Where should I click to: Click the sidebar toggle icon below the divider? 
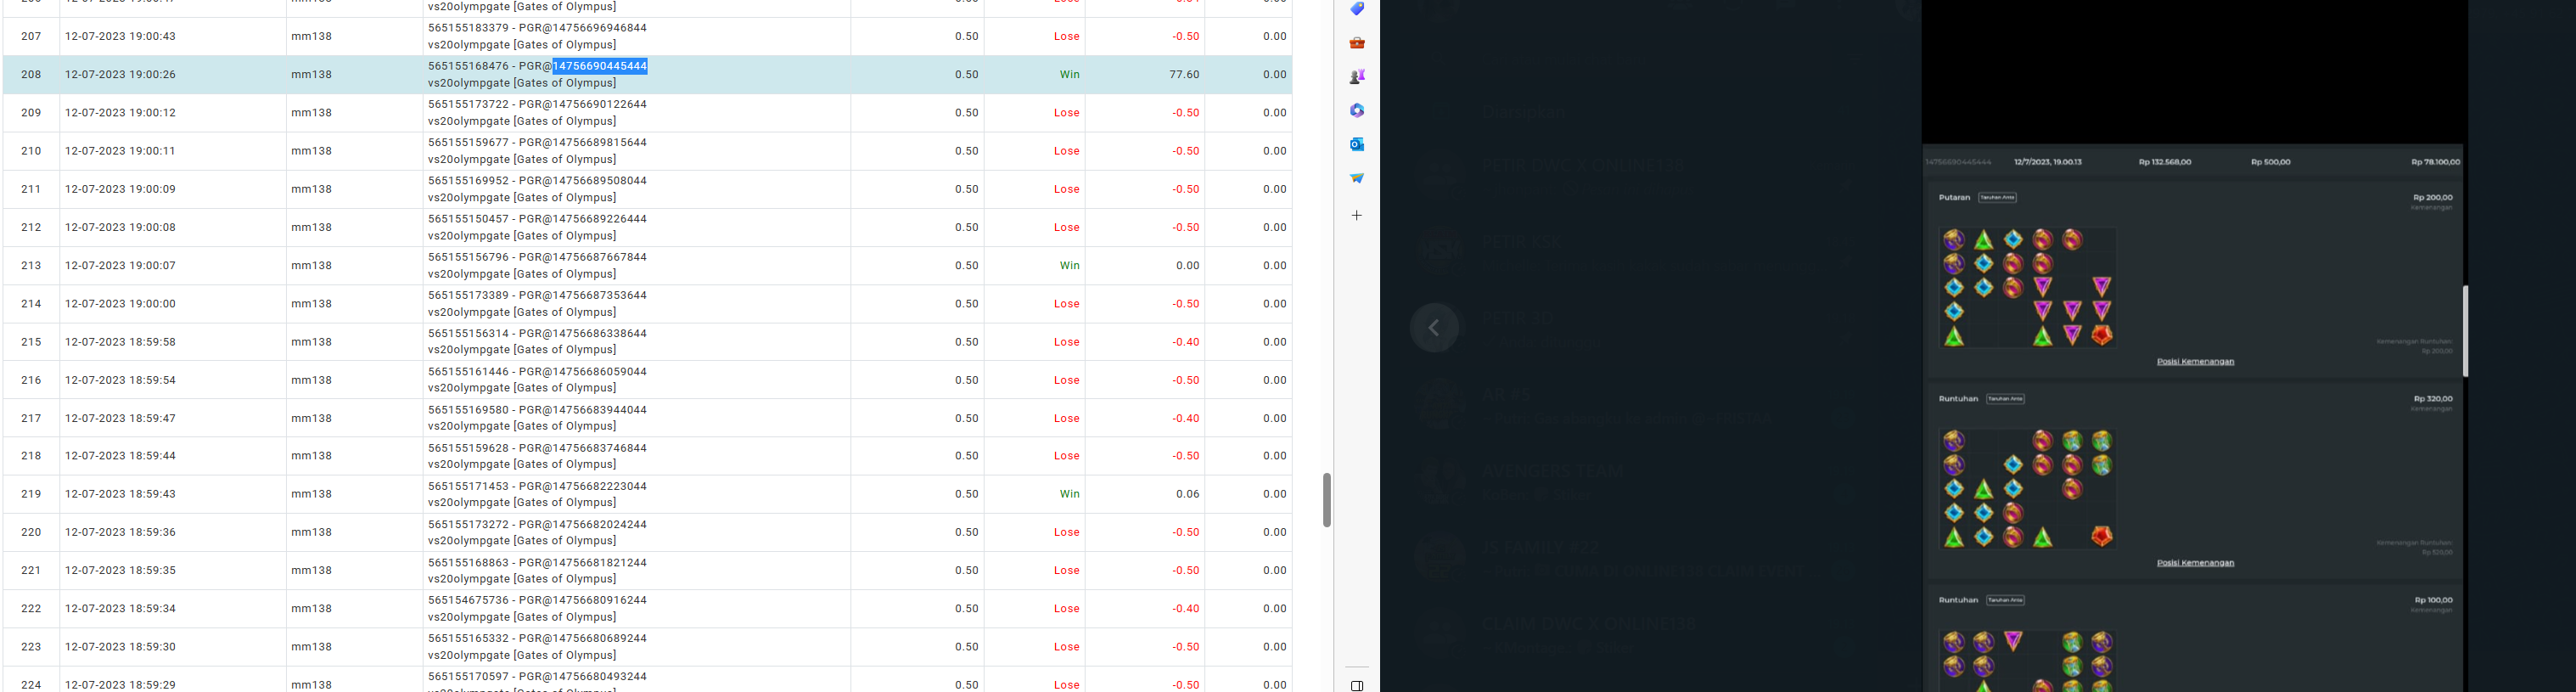[1357, 686]
